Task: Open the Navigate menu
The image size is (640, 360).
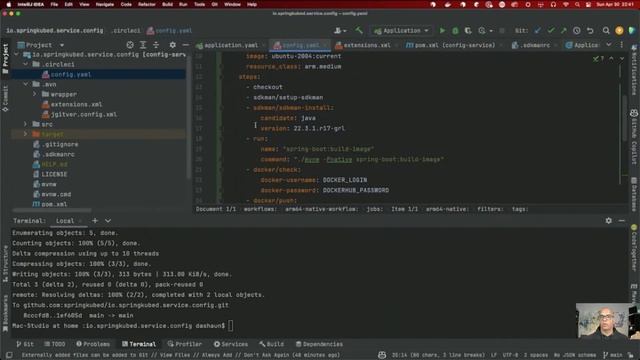Action: (104, 4)
